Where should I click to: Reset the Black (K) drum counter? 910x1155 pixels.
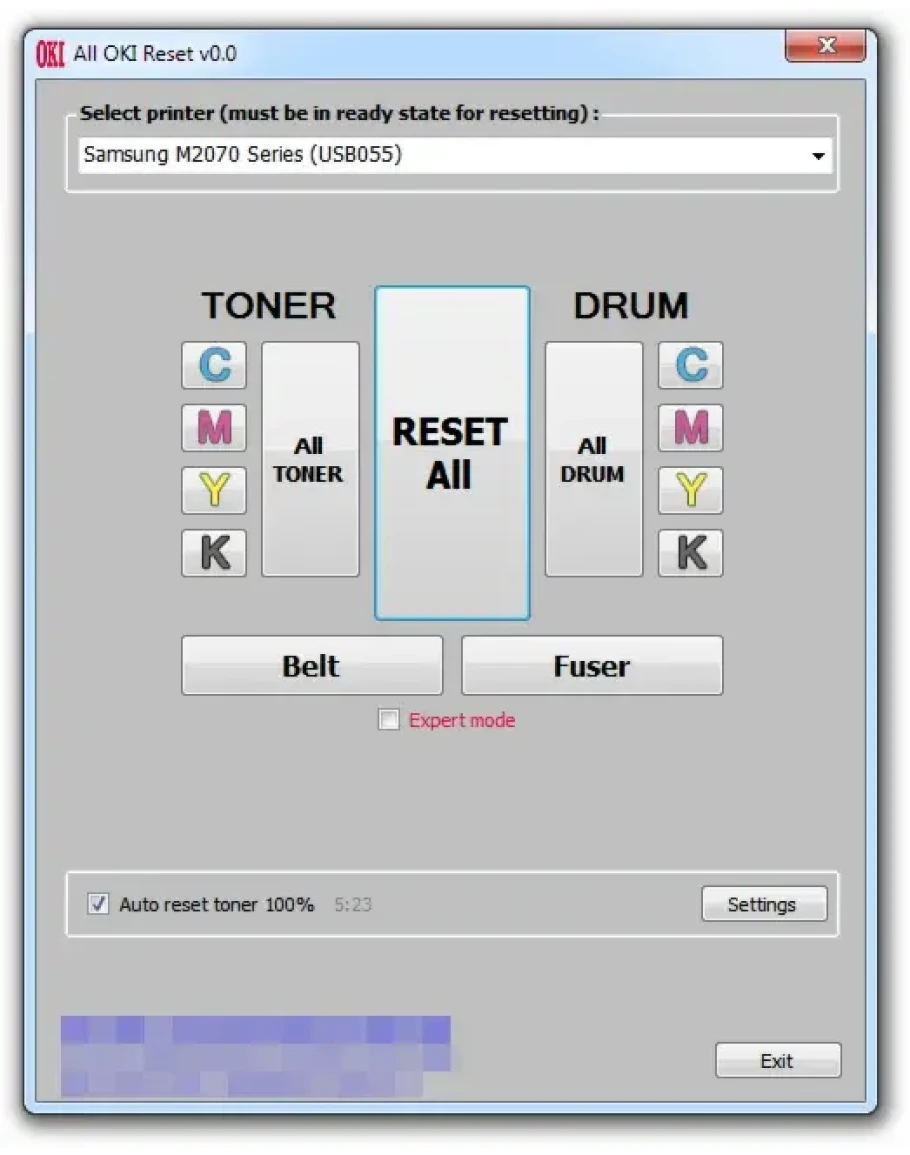click(x=690, y=553)
